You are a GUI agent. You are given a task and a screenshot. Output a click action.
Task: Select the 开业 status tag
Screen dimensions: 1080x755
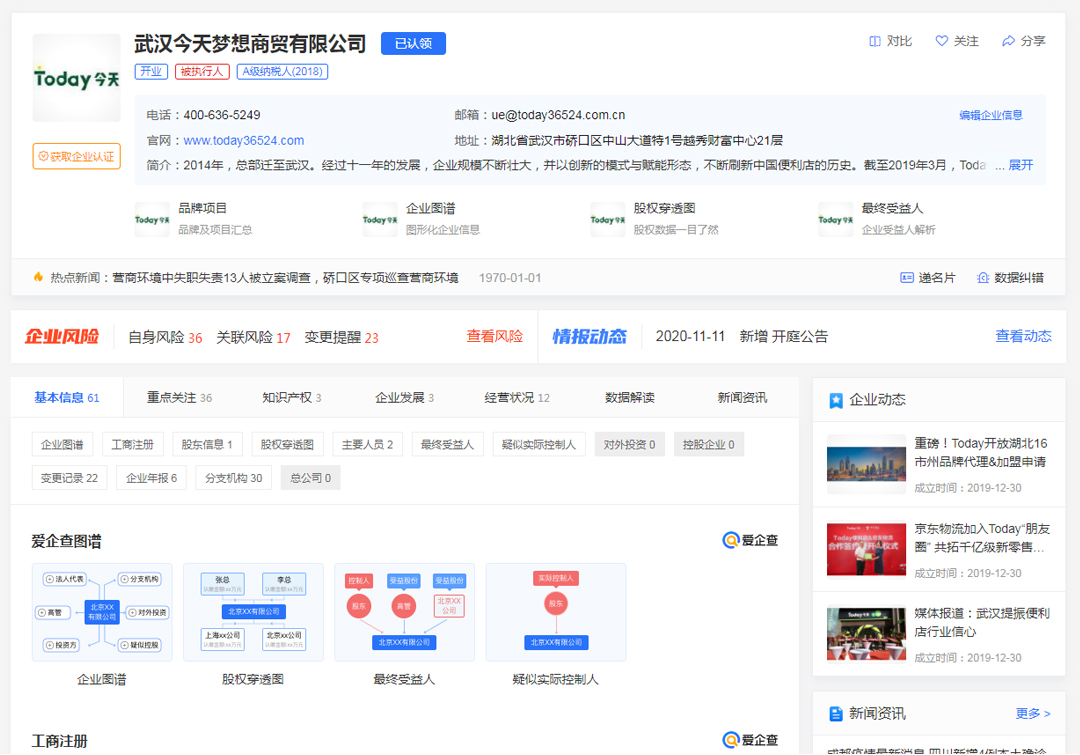(x=151, y=72)
